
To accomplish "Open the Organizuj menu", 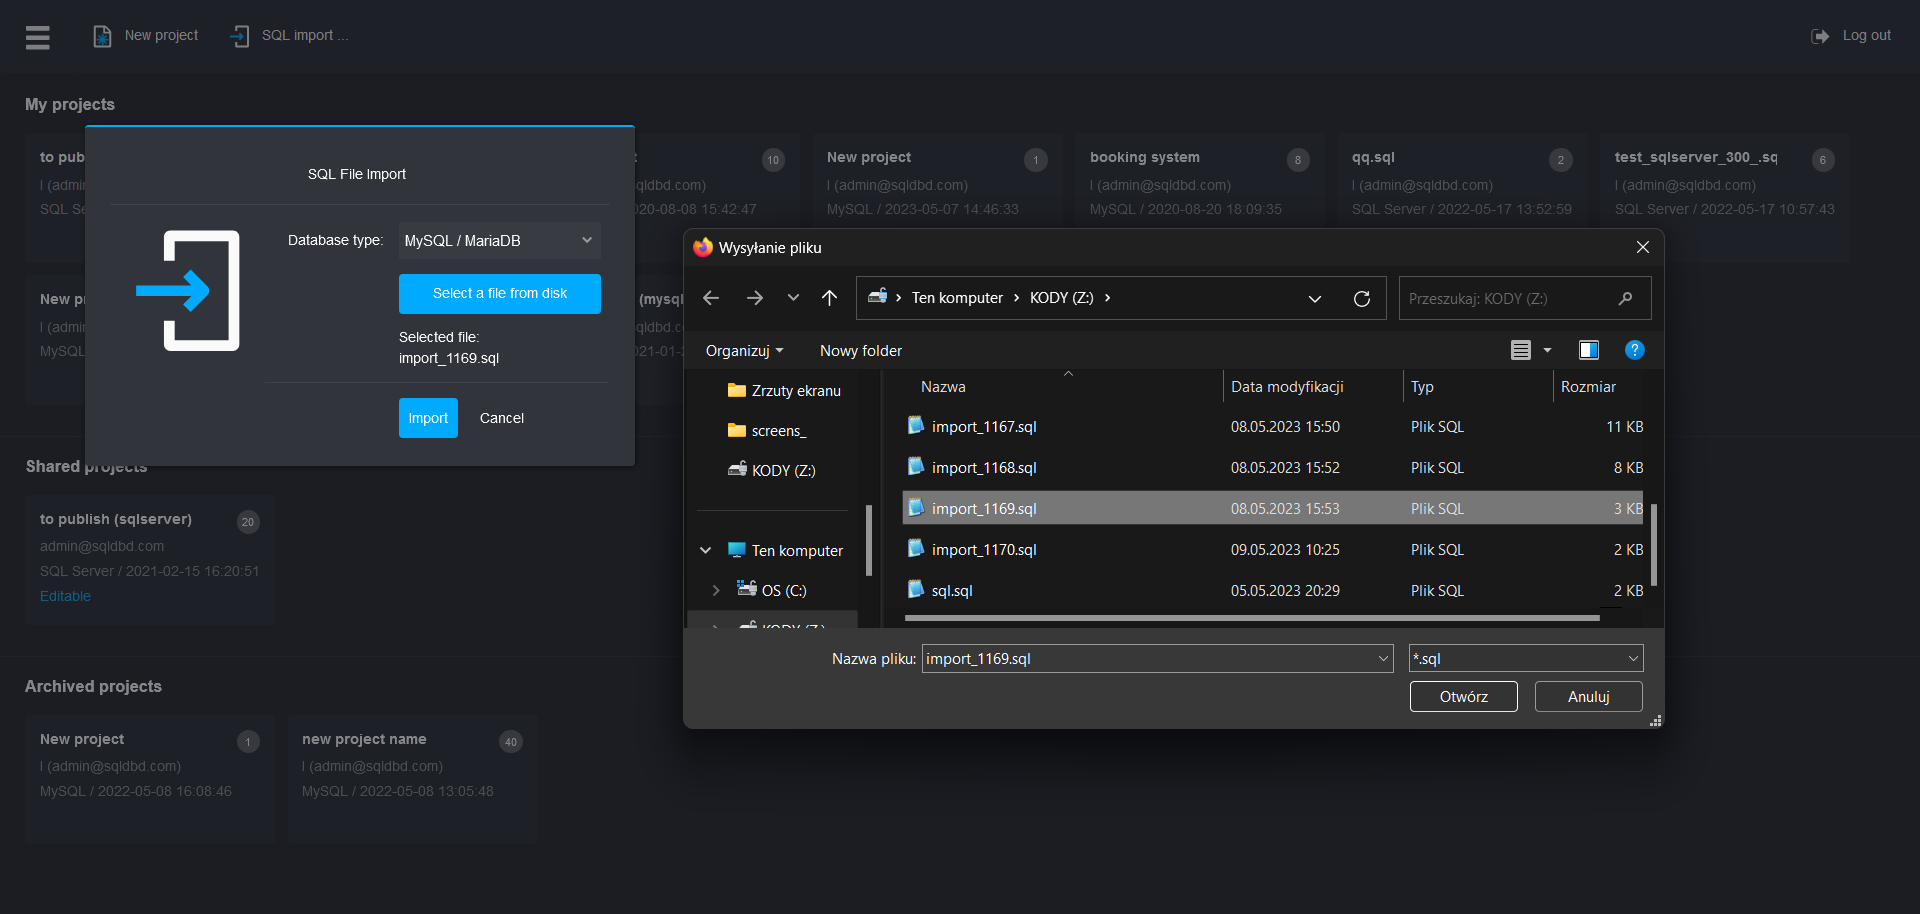I will coord(744,351).
